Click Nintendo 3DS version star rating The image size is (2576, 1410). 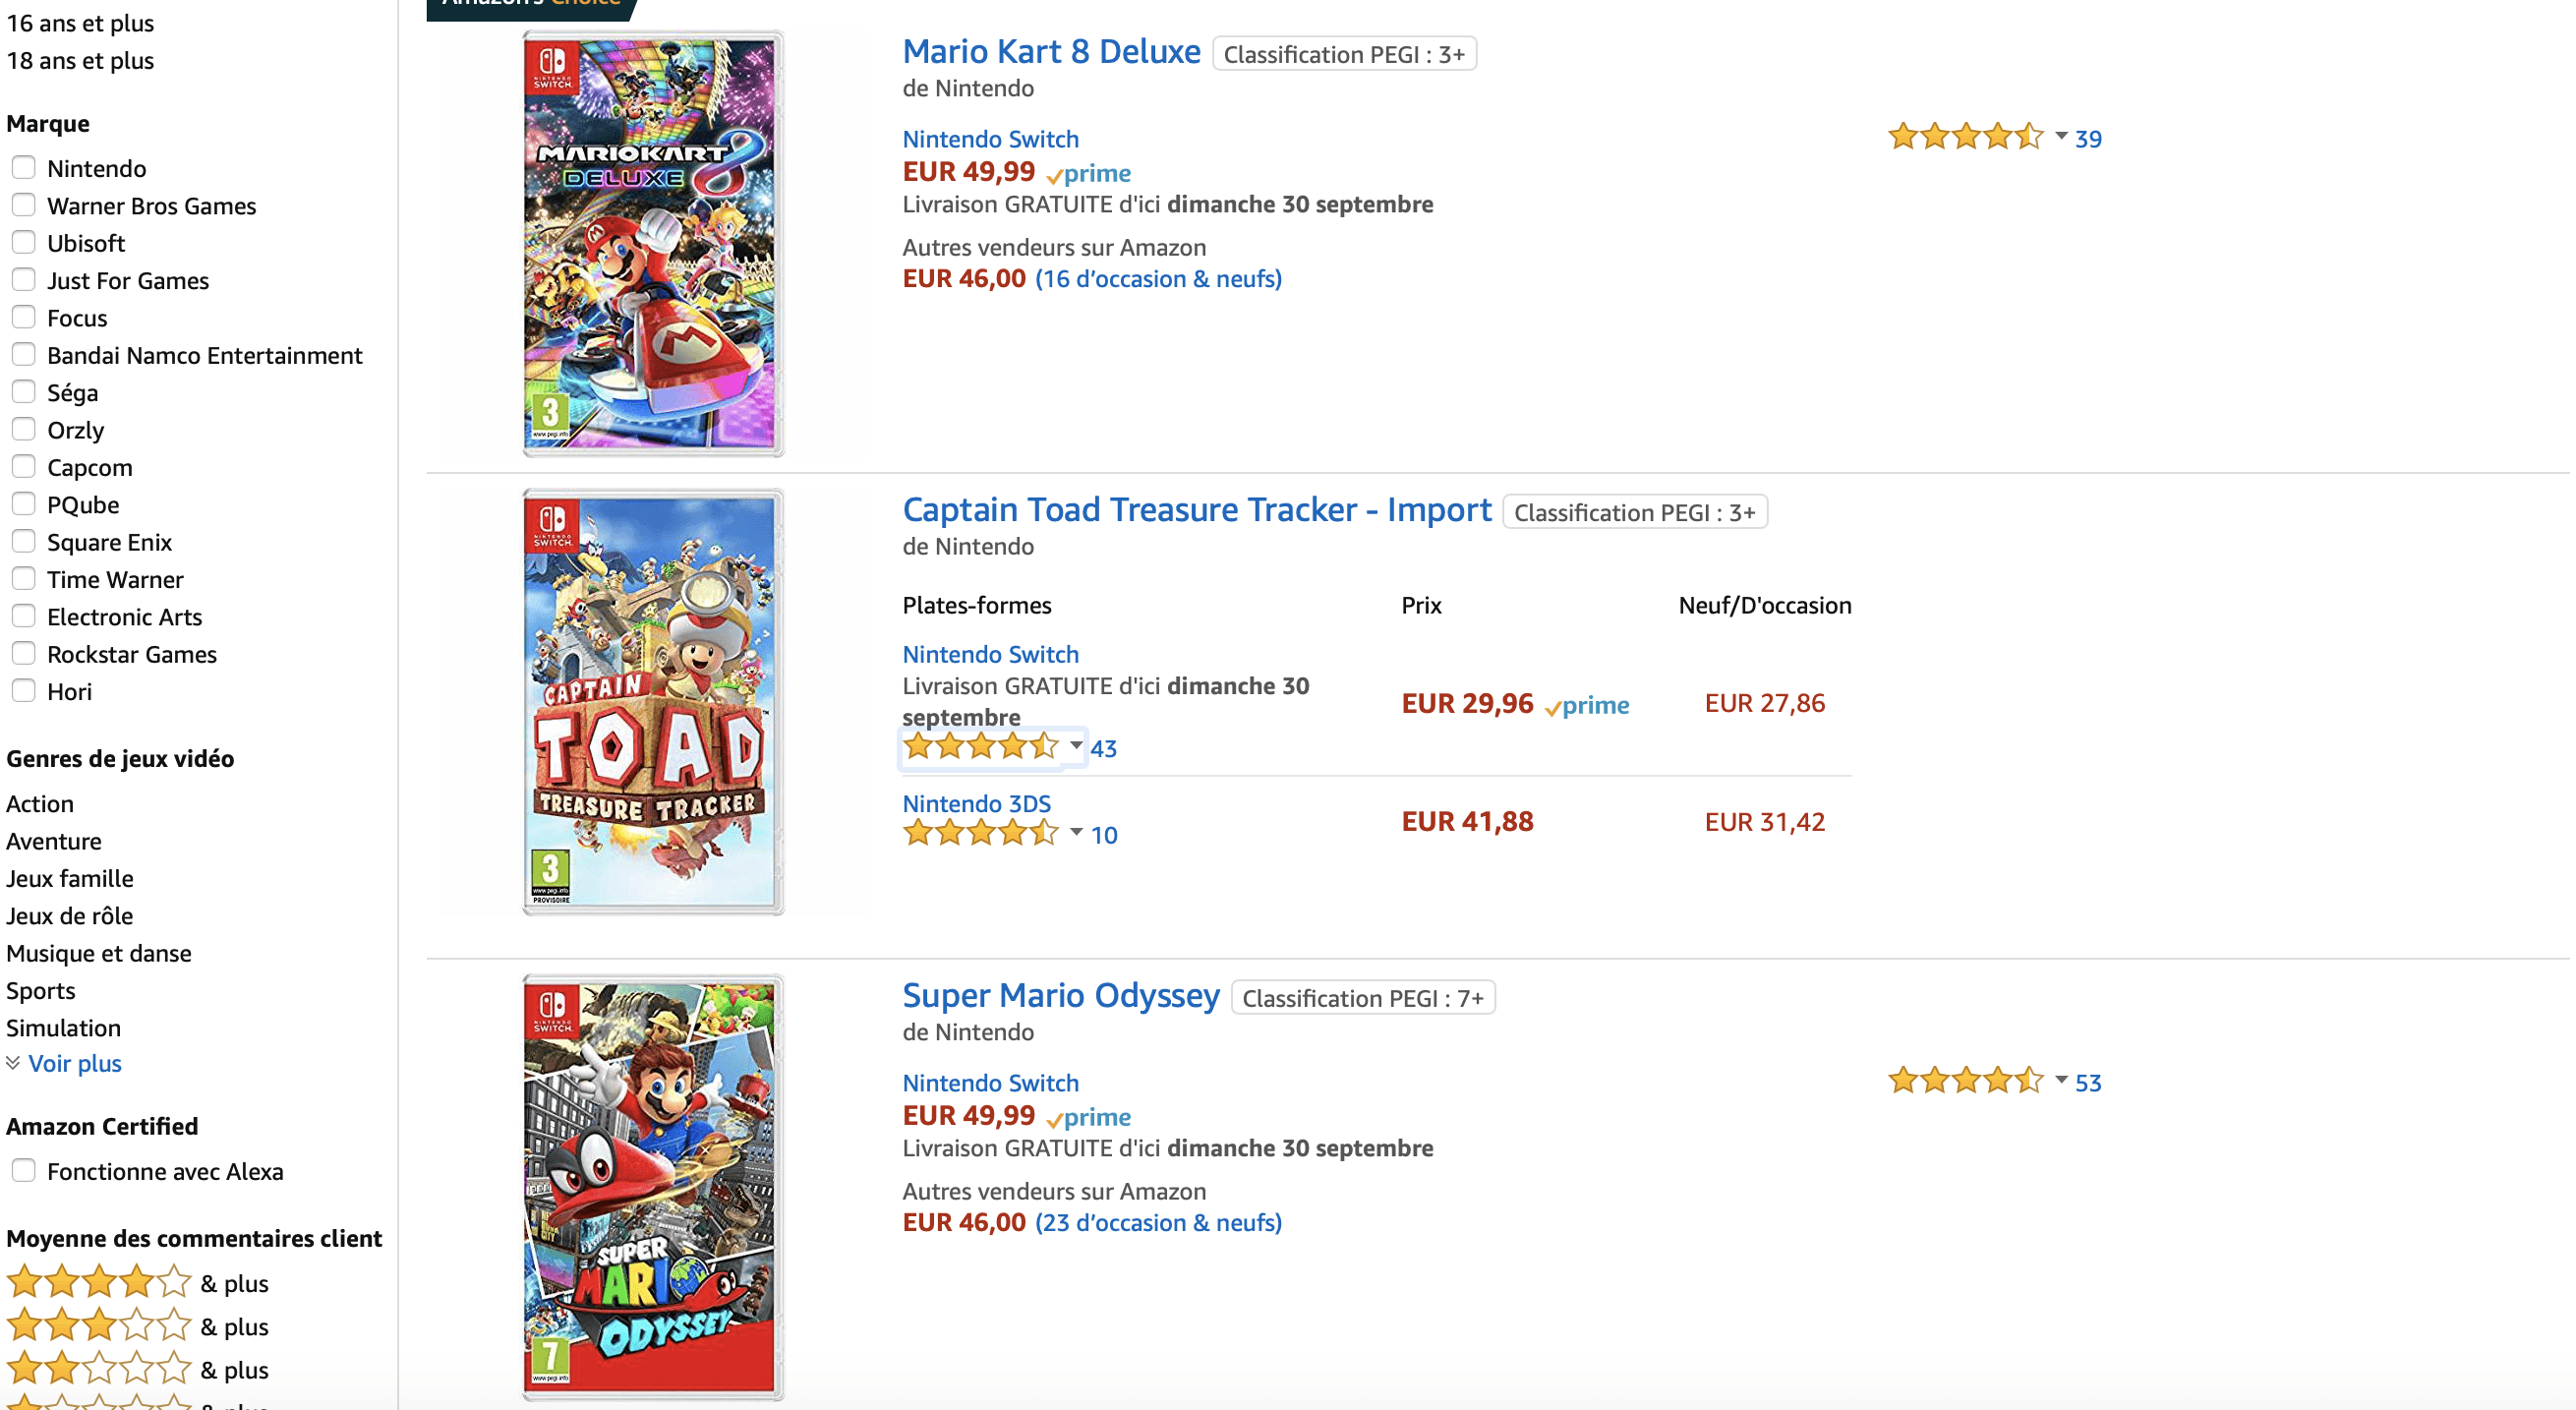[x=979, y=833]
